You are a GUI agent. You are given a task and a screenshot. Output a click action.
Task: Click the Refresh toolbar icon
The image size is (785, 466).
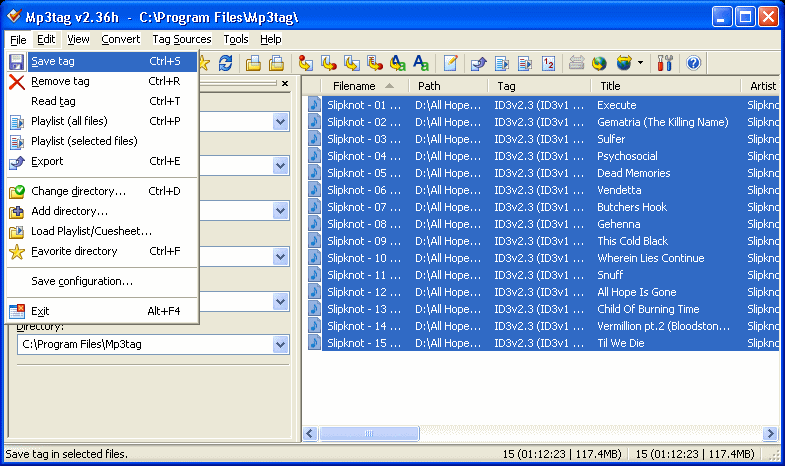click(225, 63)
